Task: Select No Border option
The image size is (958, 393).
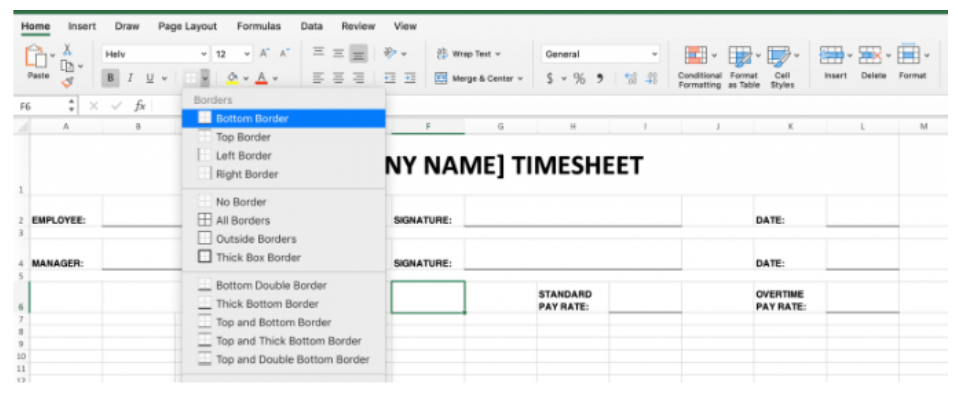Action: 283,202
